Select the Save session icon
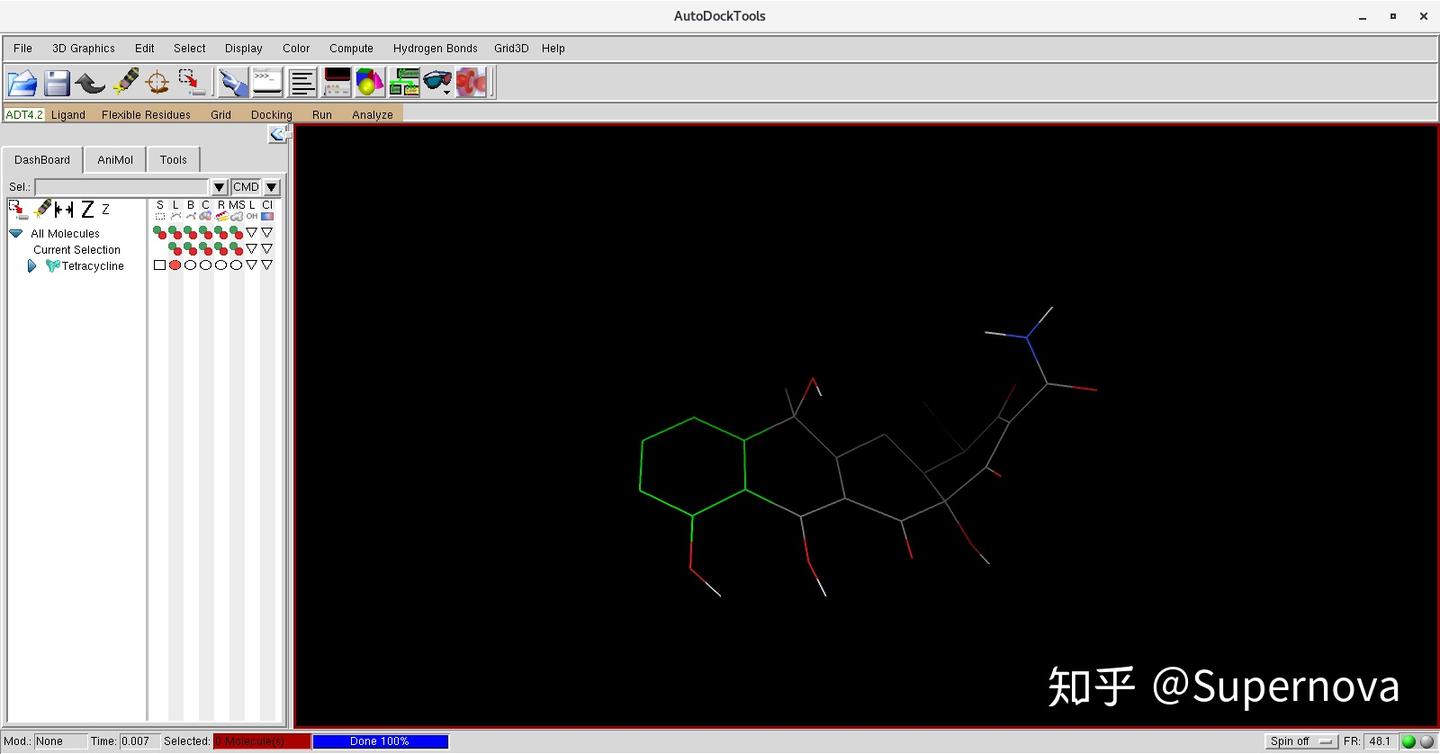Screen dimensions: 1440x754 57,82
